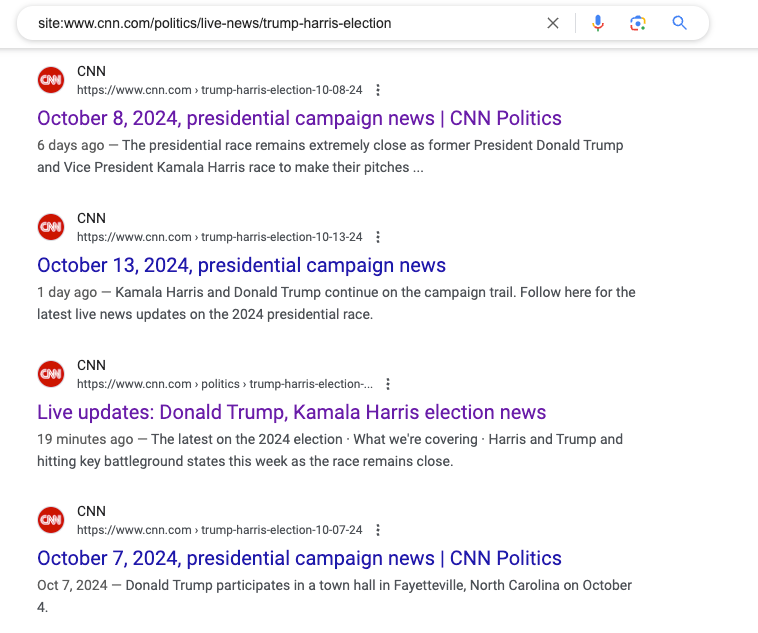The height and width of the screenshot is (633, 758).
Task: Open October 13, 2024 presidential campaign news
Action: point(241,265)
